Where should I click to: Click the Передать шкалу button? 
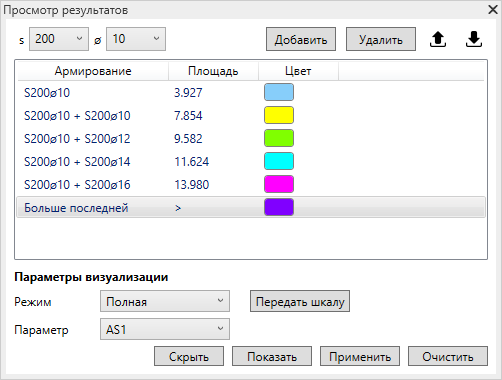300,301
